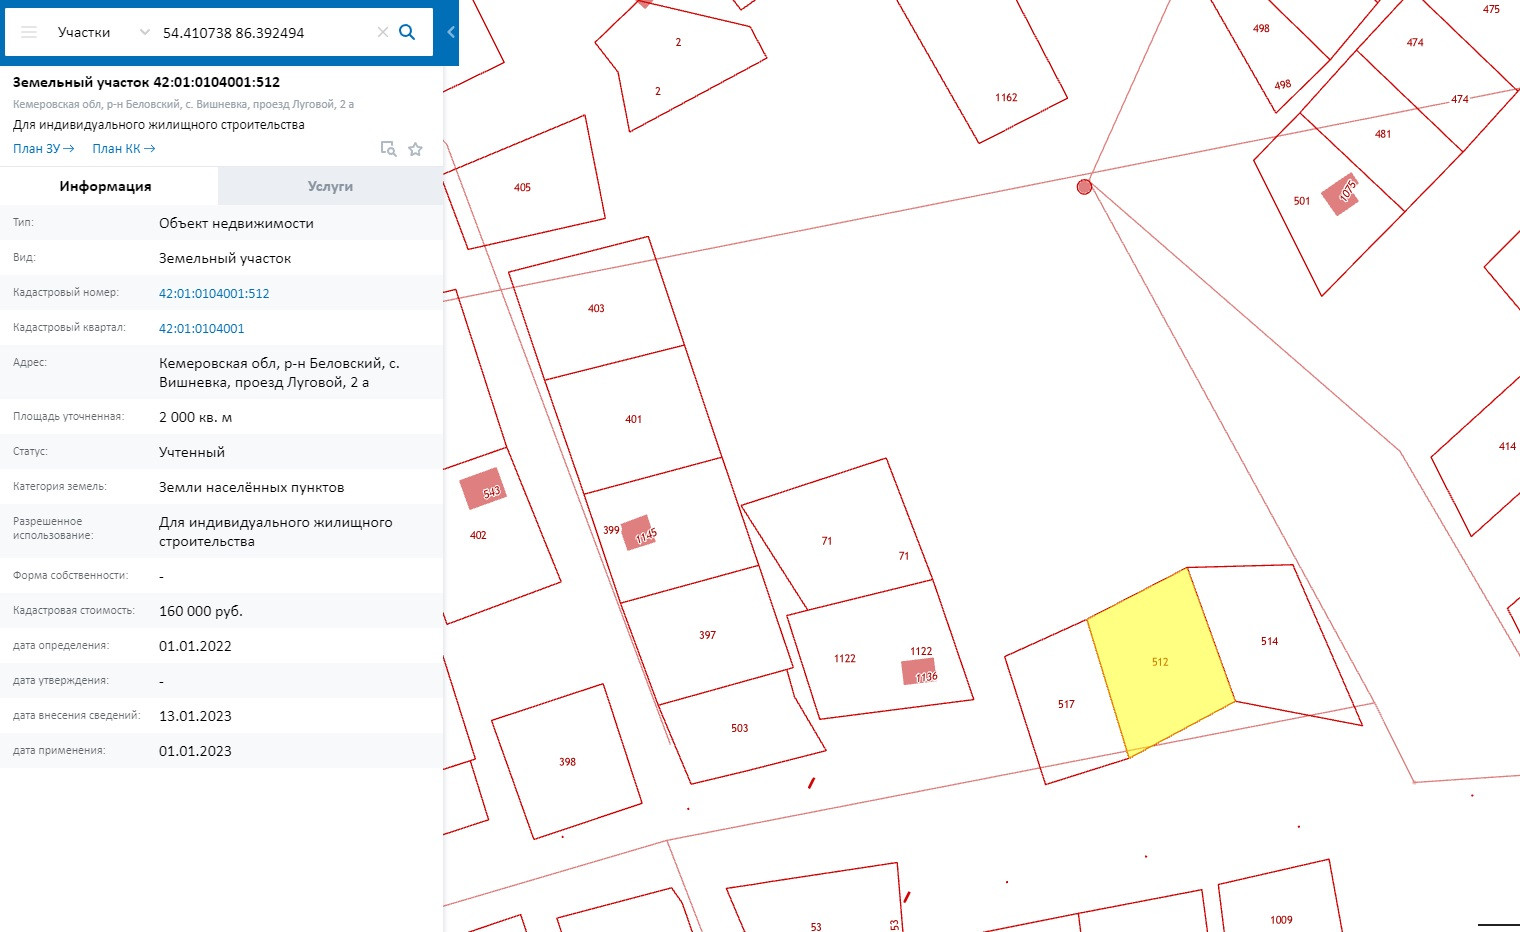Select parcel 514 on the map

(x=1269, y=641)
